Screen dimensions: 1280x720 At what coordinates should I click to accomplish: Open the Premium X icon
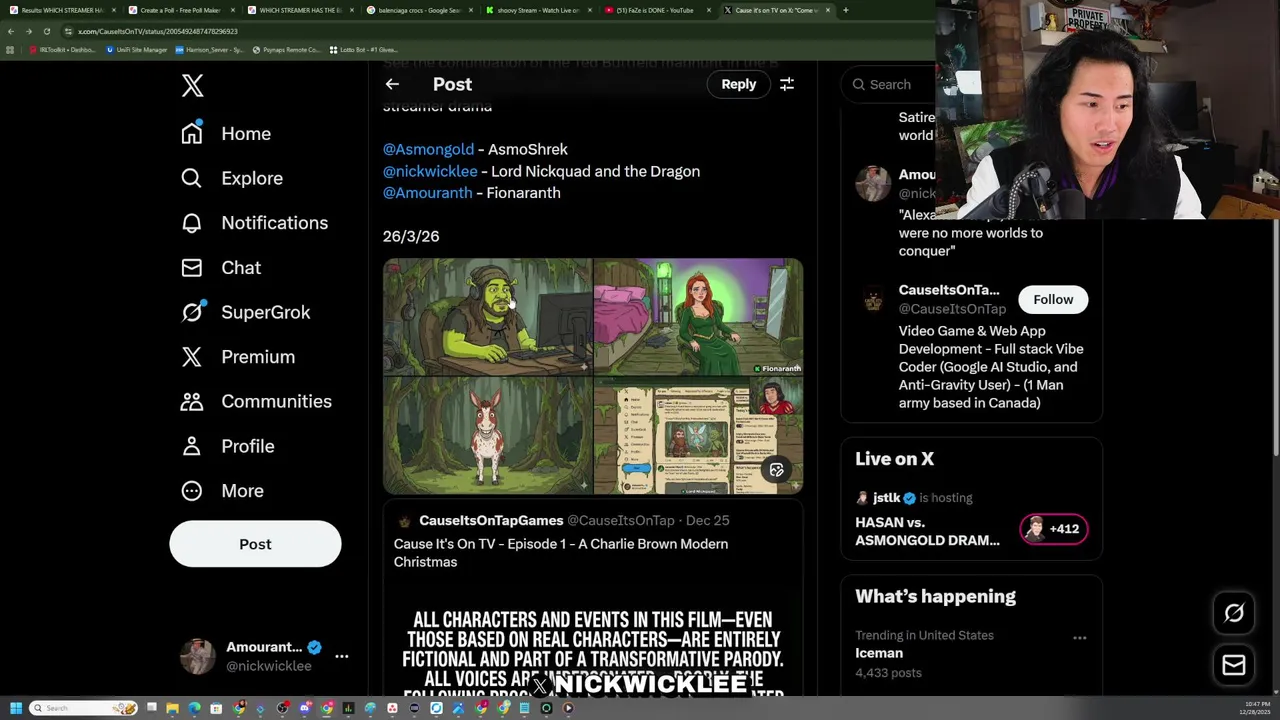[x=191, y=357]
